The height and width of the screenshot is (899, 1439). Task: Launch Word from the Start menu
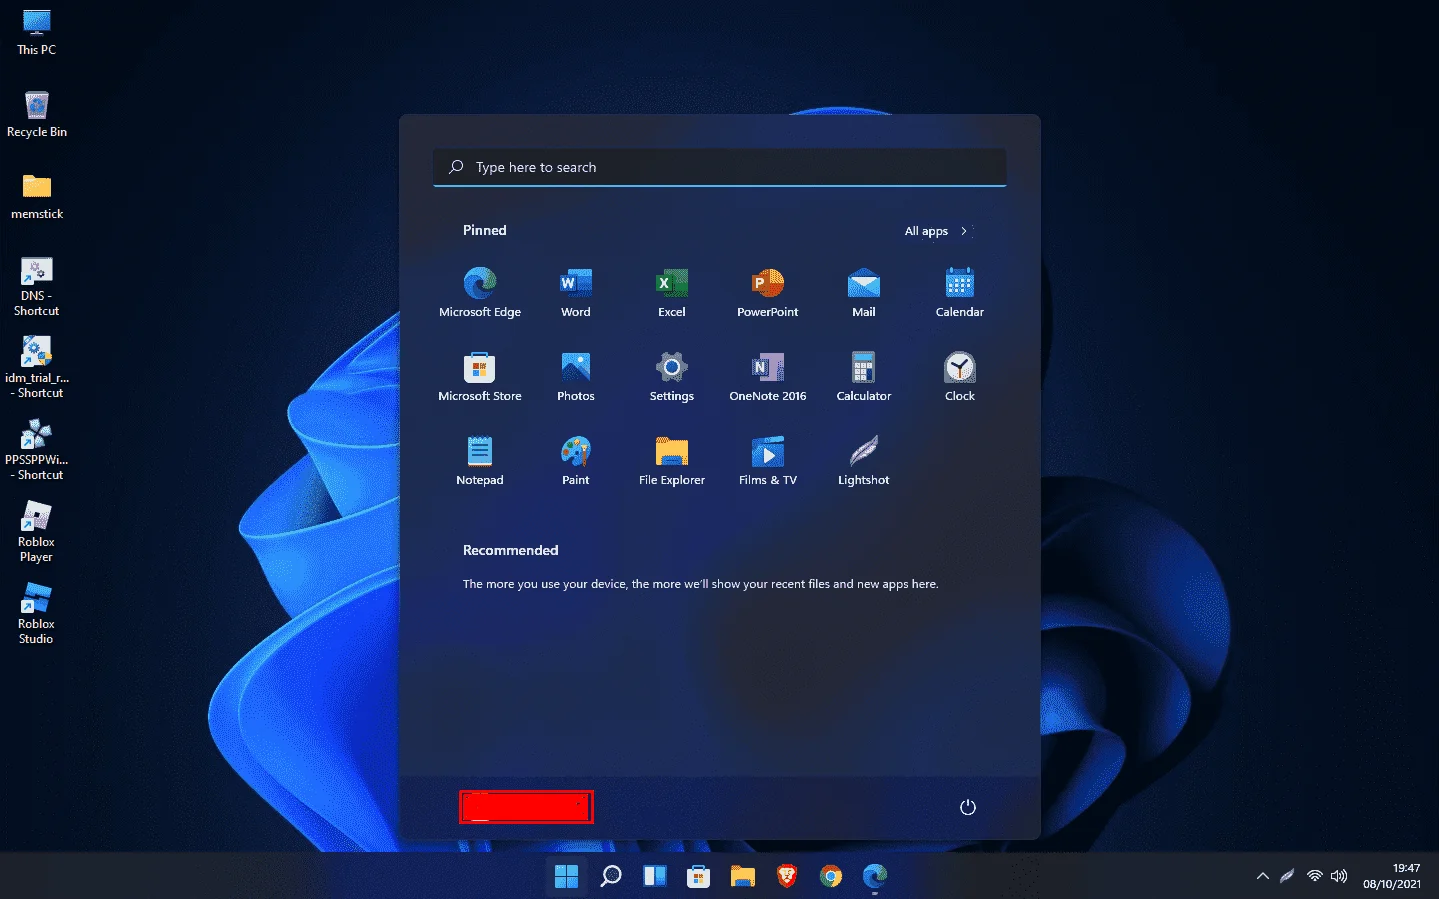coord(576,292)
